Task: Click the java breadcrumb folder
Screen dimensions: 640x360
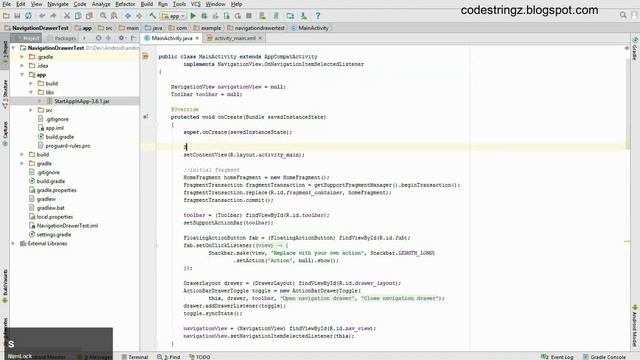Action: (x=154, y=28)
